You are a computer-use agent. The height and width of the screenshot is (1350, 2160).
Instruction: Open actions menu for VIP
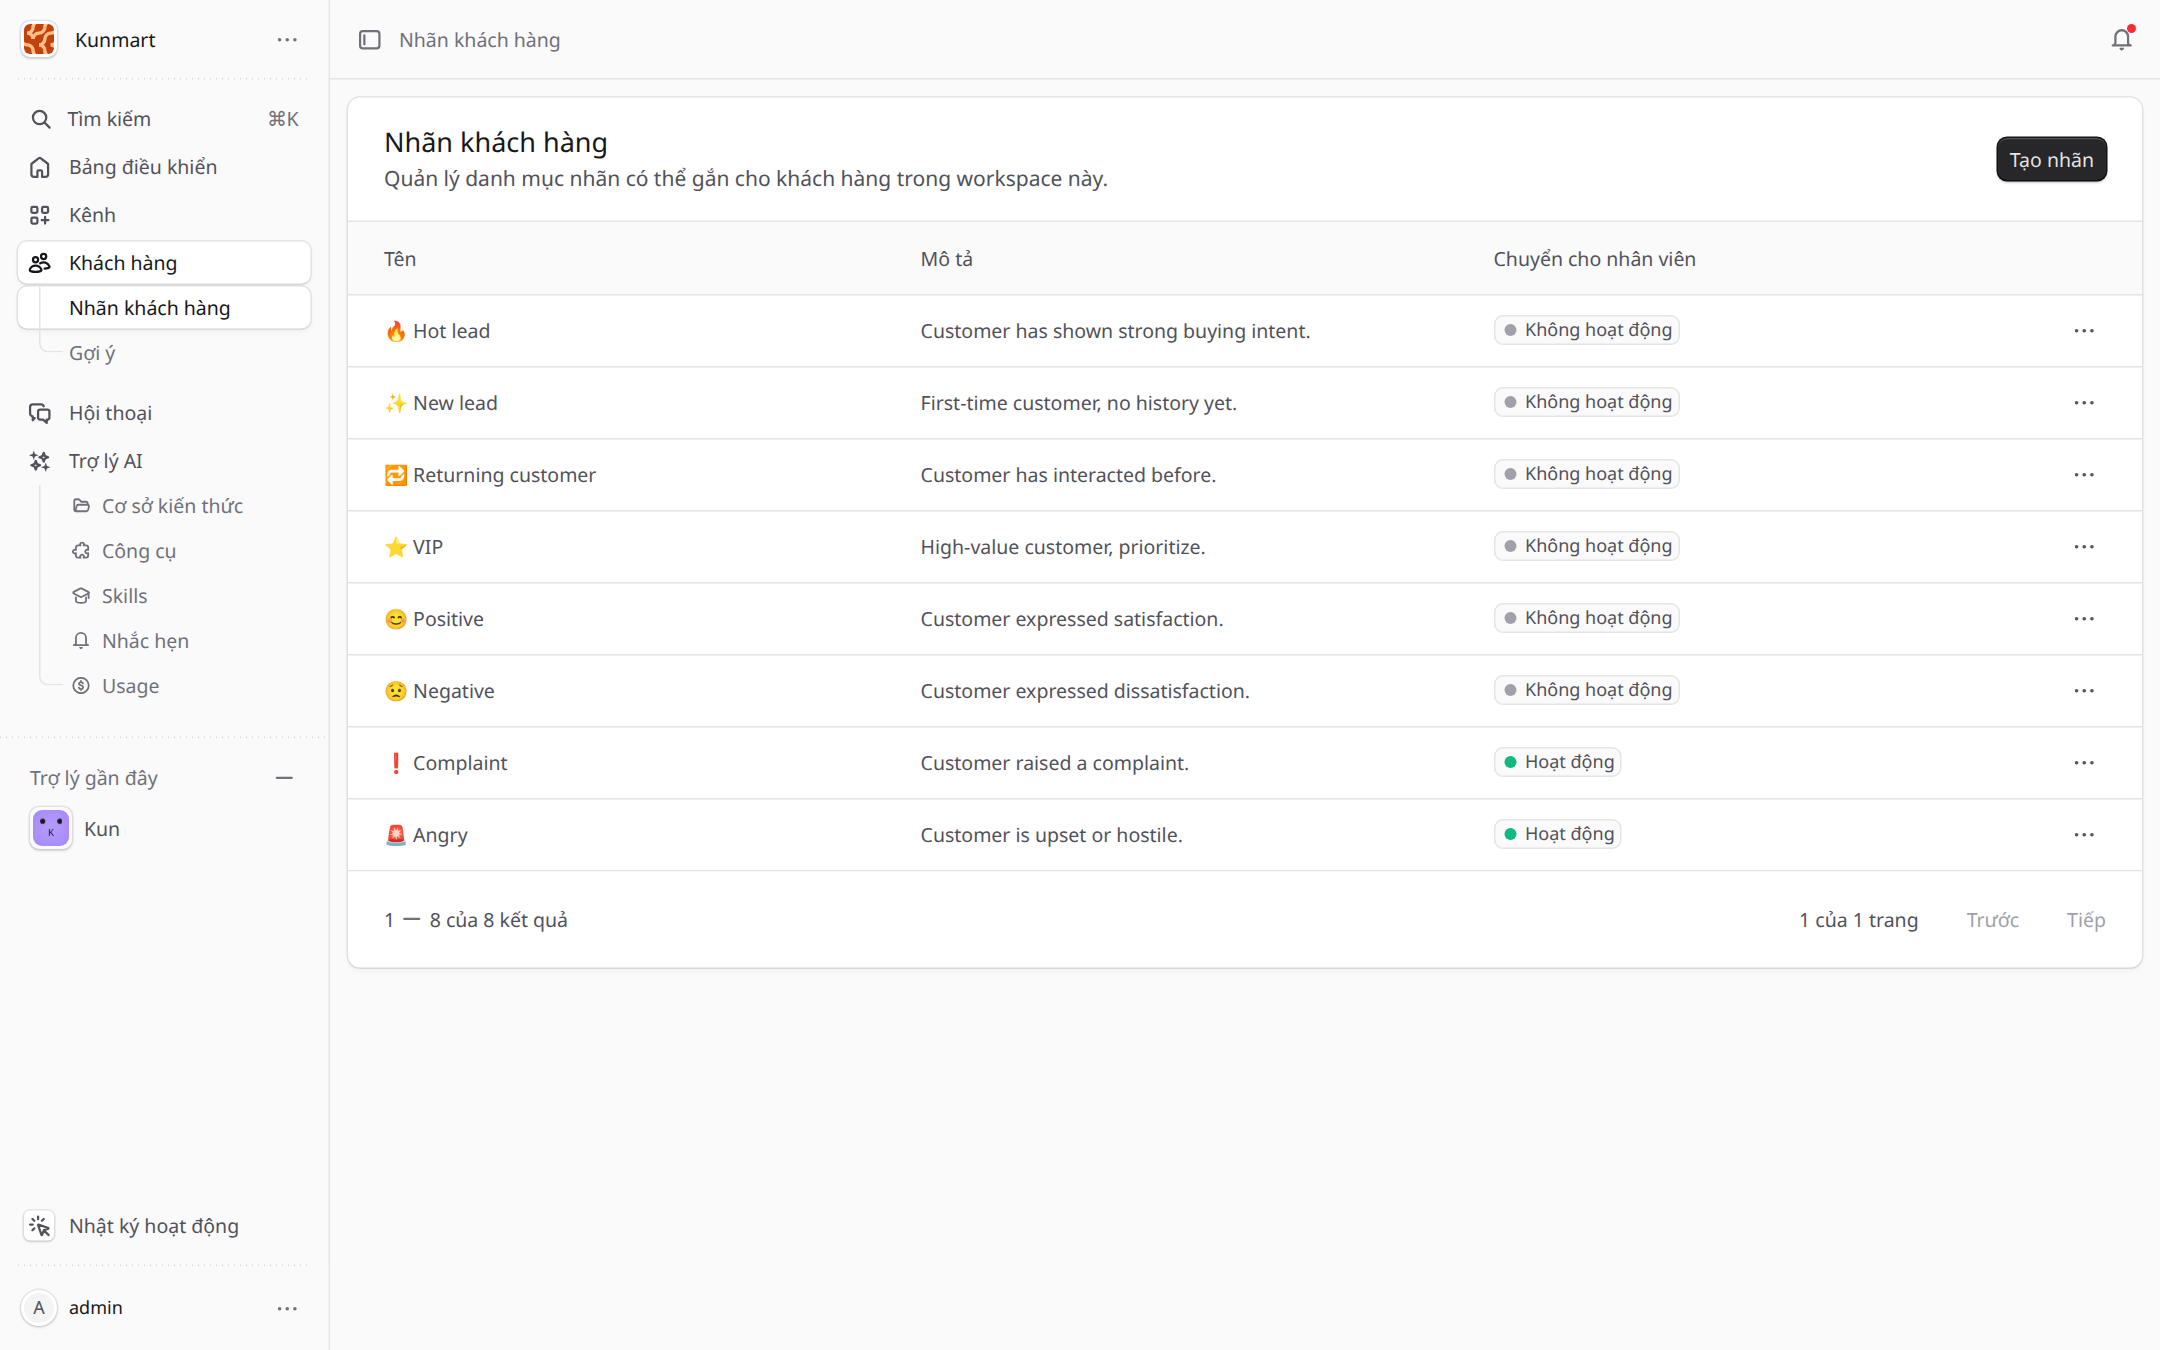(2084, 547)
